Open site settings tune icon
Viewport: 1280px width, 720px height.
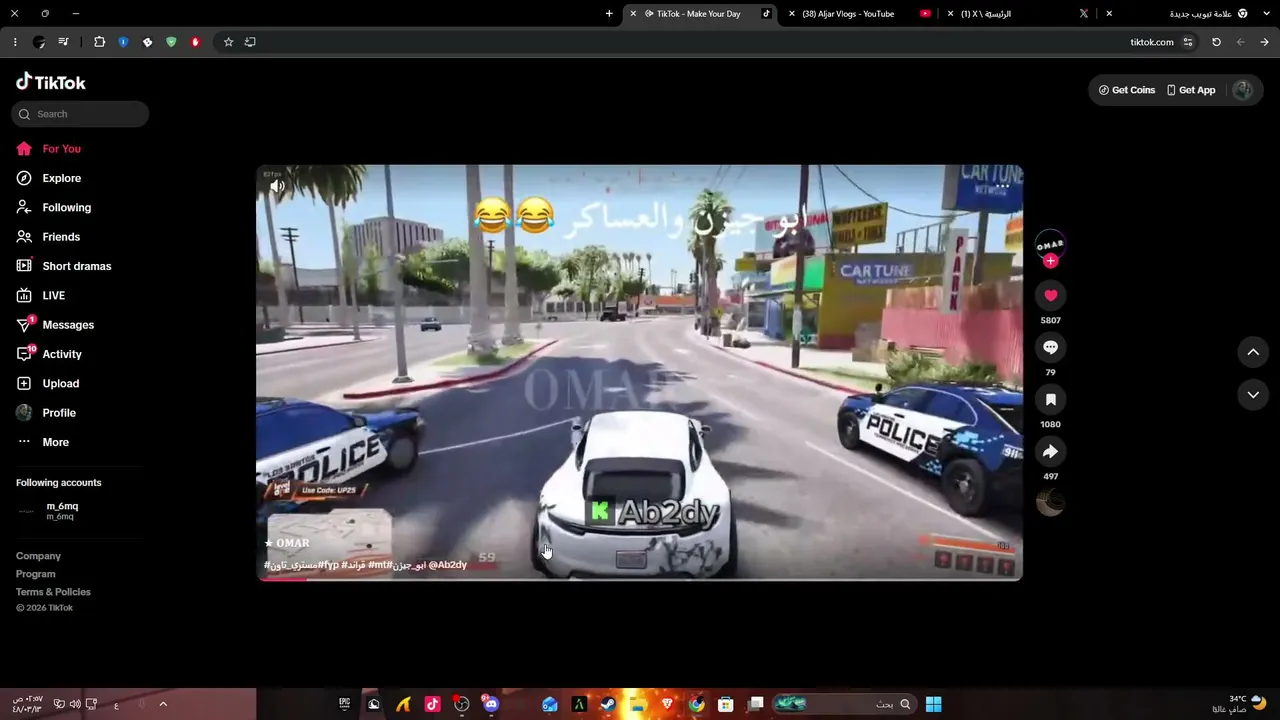click(1188, 42)
